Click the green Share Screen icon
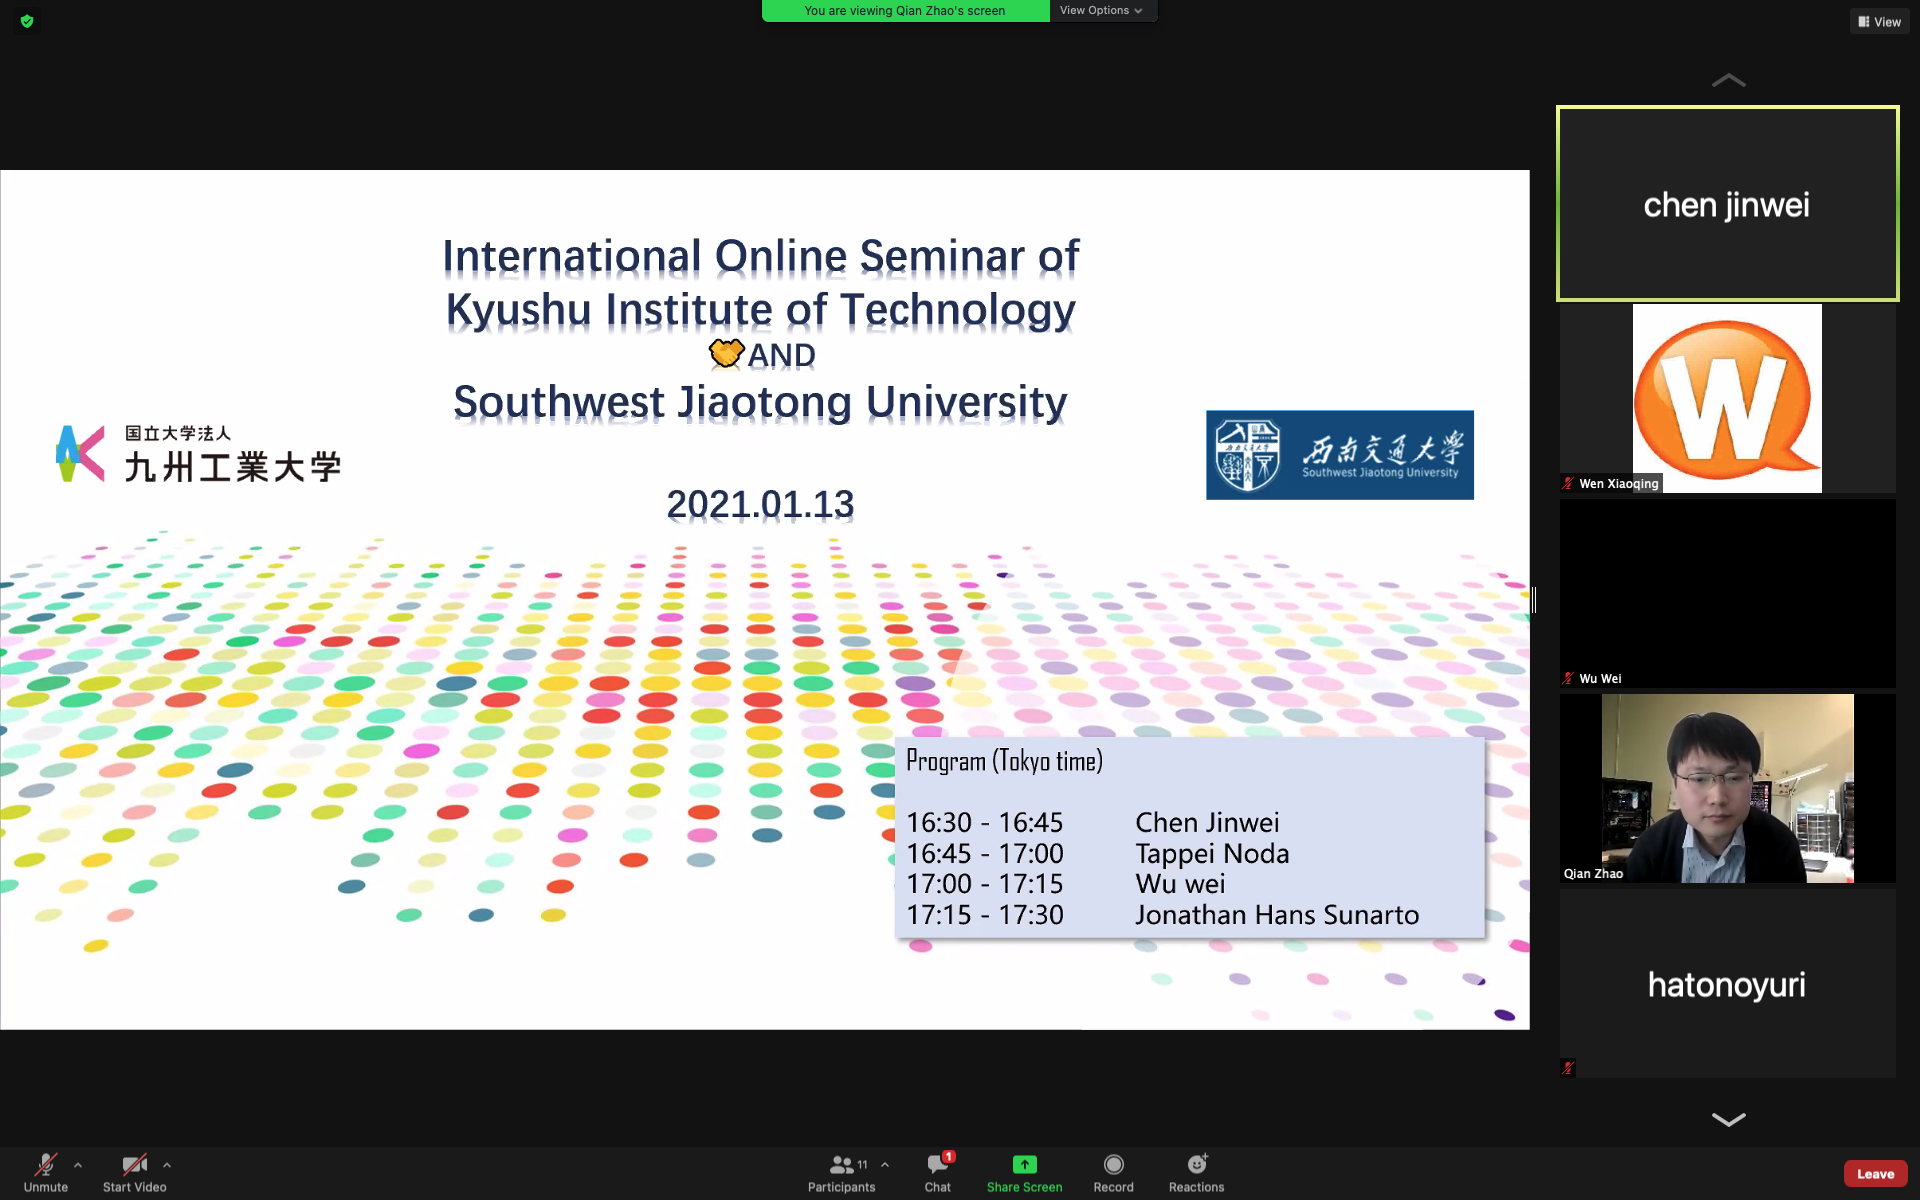This screenshot has width=1920, height=1200. pos(1024,1164)
